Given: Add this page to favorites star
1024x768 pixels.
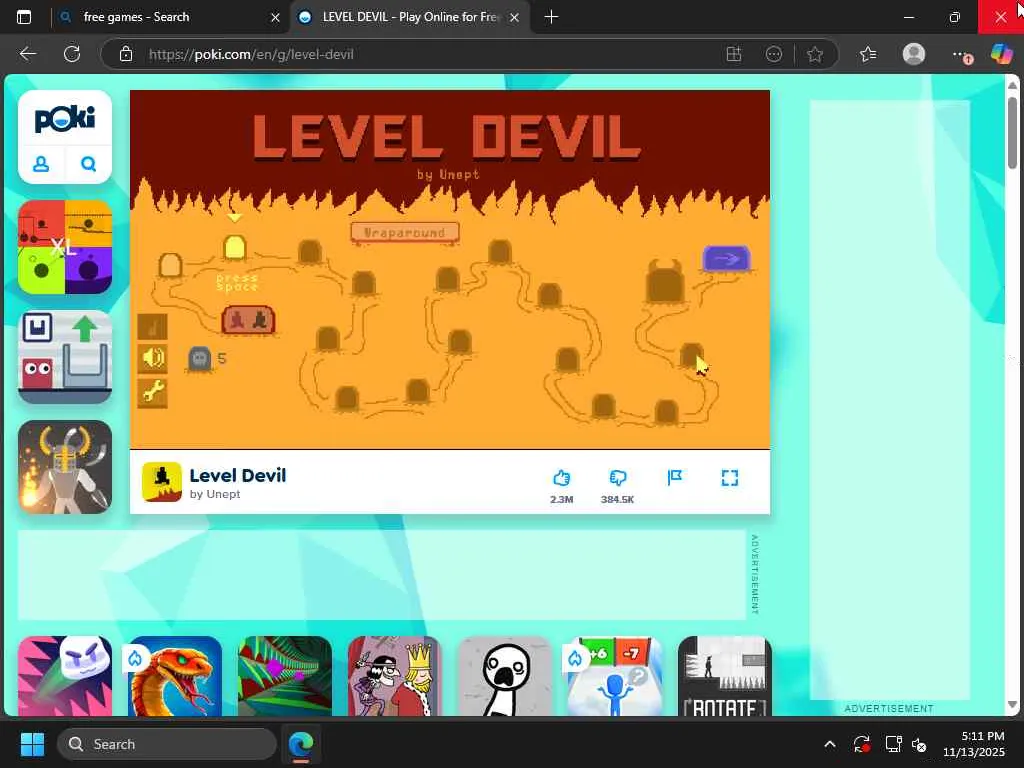Looking at the screenshot, I should click(x=815, y=54).
